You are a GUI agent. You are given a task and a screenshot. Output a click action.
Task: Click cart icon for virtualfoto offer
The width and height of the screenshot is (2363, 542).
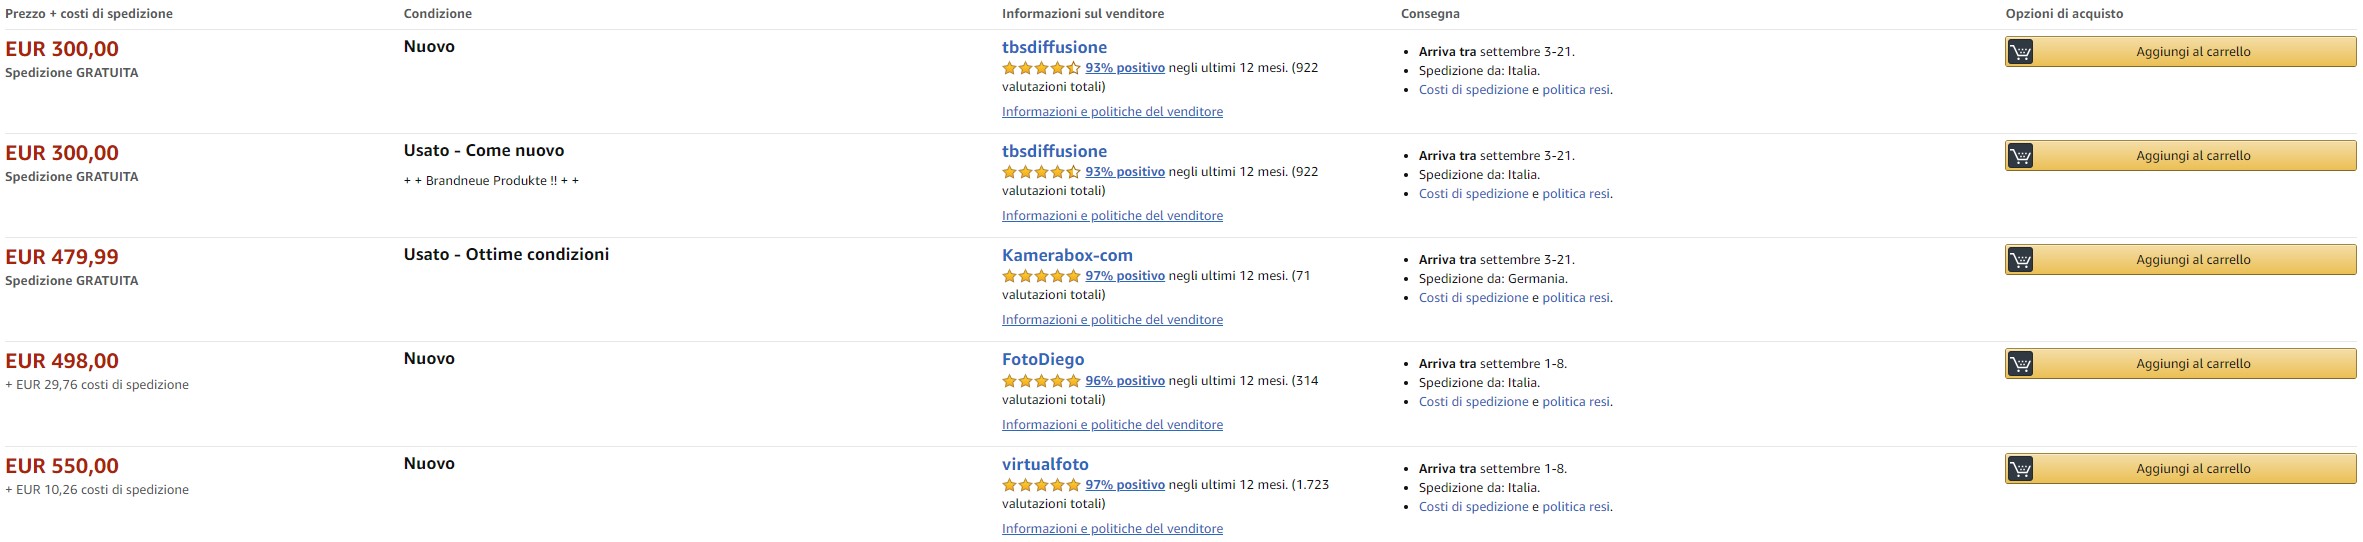pyautogui.click(x=2020, y=469)
